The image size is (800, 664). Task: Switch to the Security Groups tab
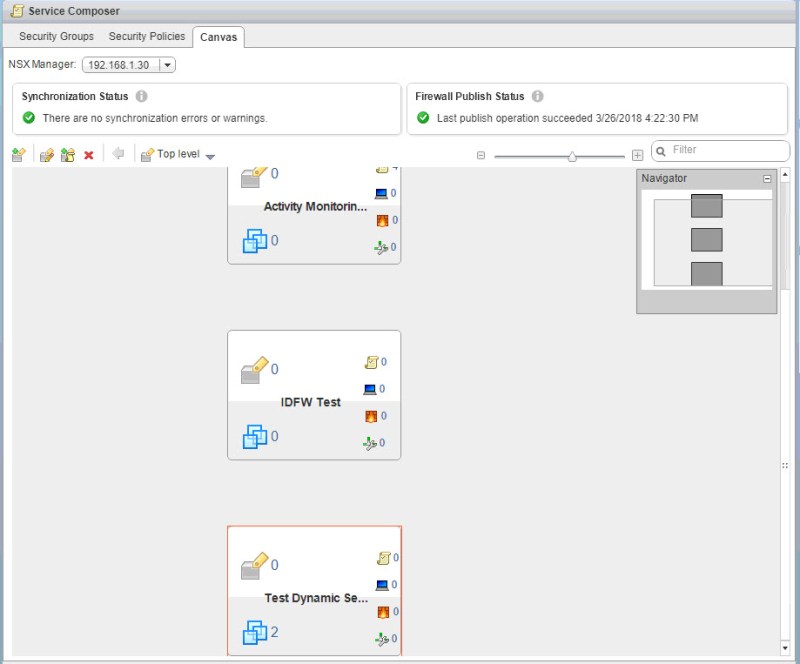(56, 37)
